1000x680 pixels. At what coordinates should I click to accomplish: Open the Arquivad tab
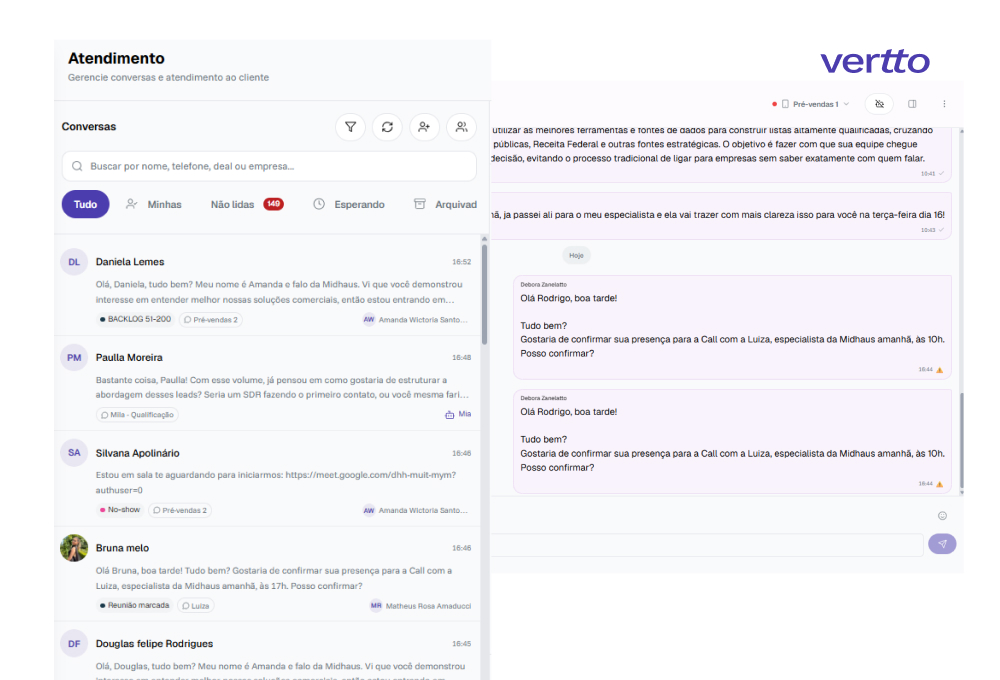coord(445,204)
